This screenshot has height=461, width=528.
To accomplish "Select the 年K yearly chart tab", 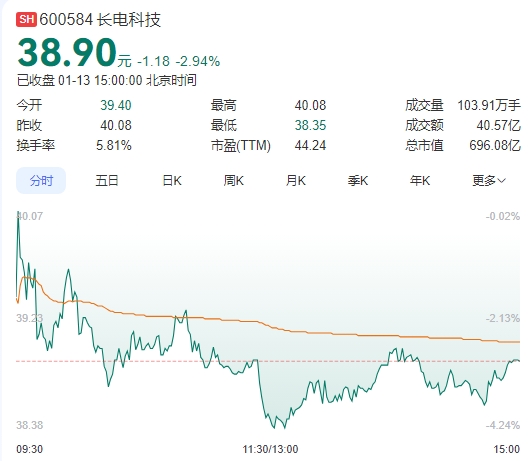I will [x=420, y=180].
